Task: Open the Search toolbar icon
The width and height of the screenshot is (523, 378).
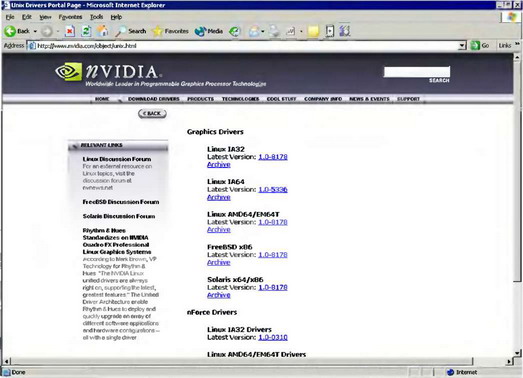Action: [x=130, y=31]
